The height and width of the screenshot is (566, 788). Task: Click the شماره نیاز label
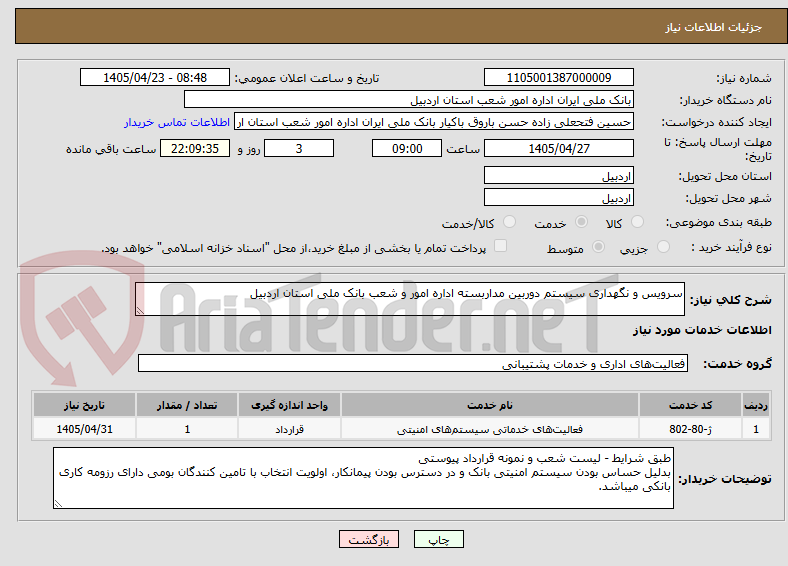744,78
